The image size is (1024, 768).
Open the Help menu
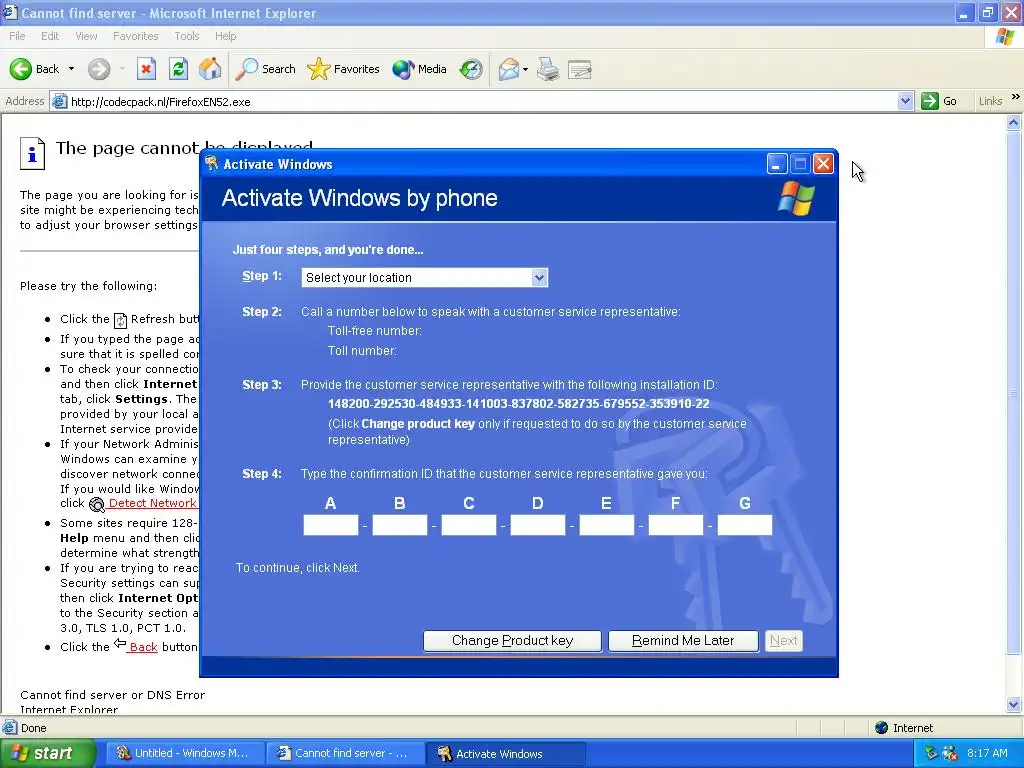pos(225,36)
